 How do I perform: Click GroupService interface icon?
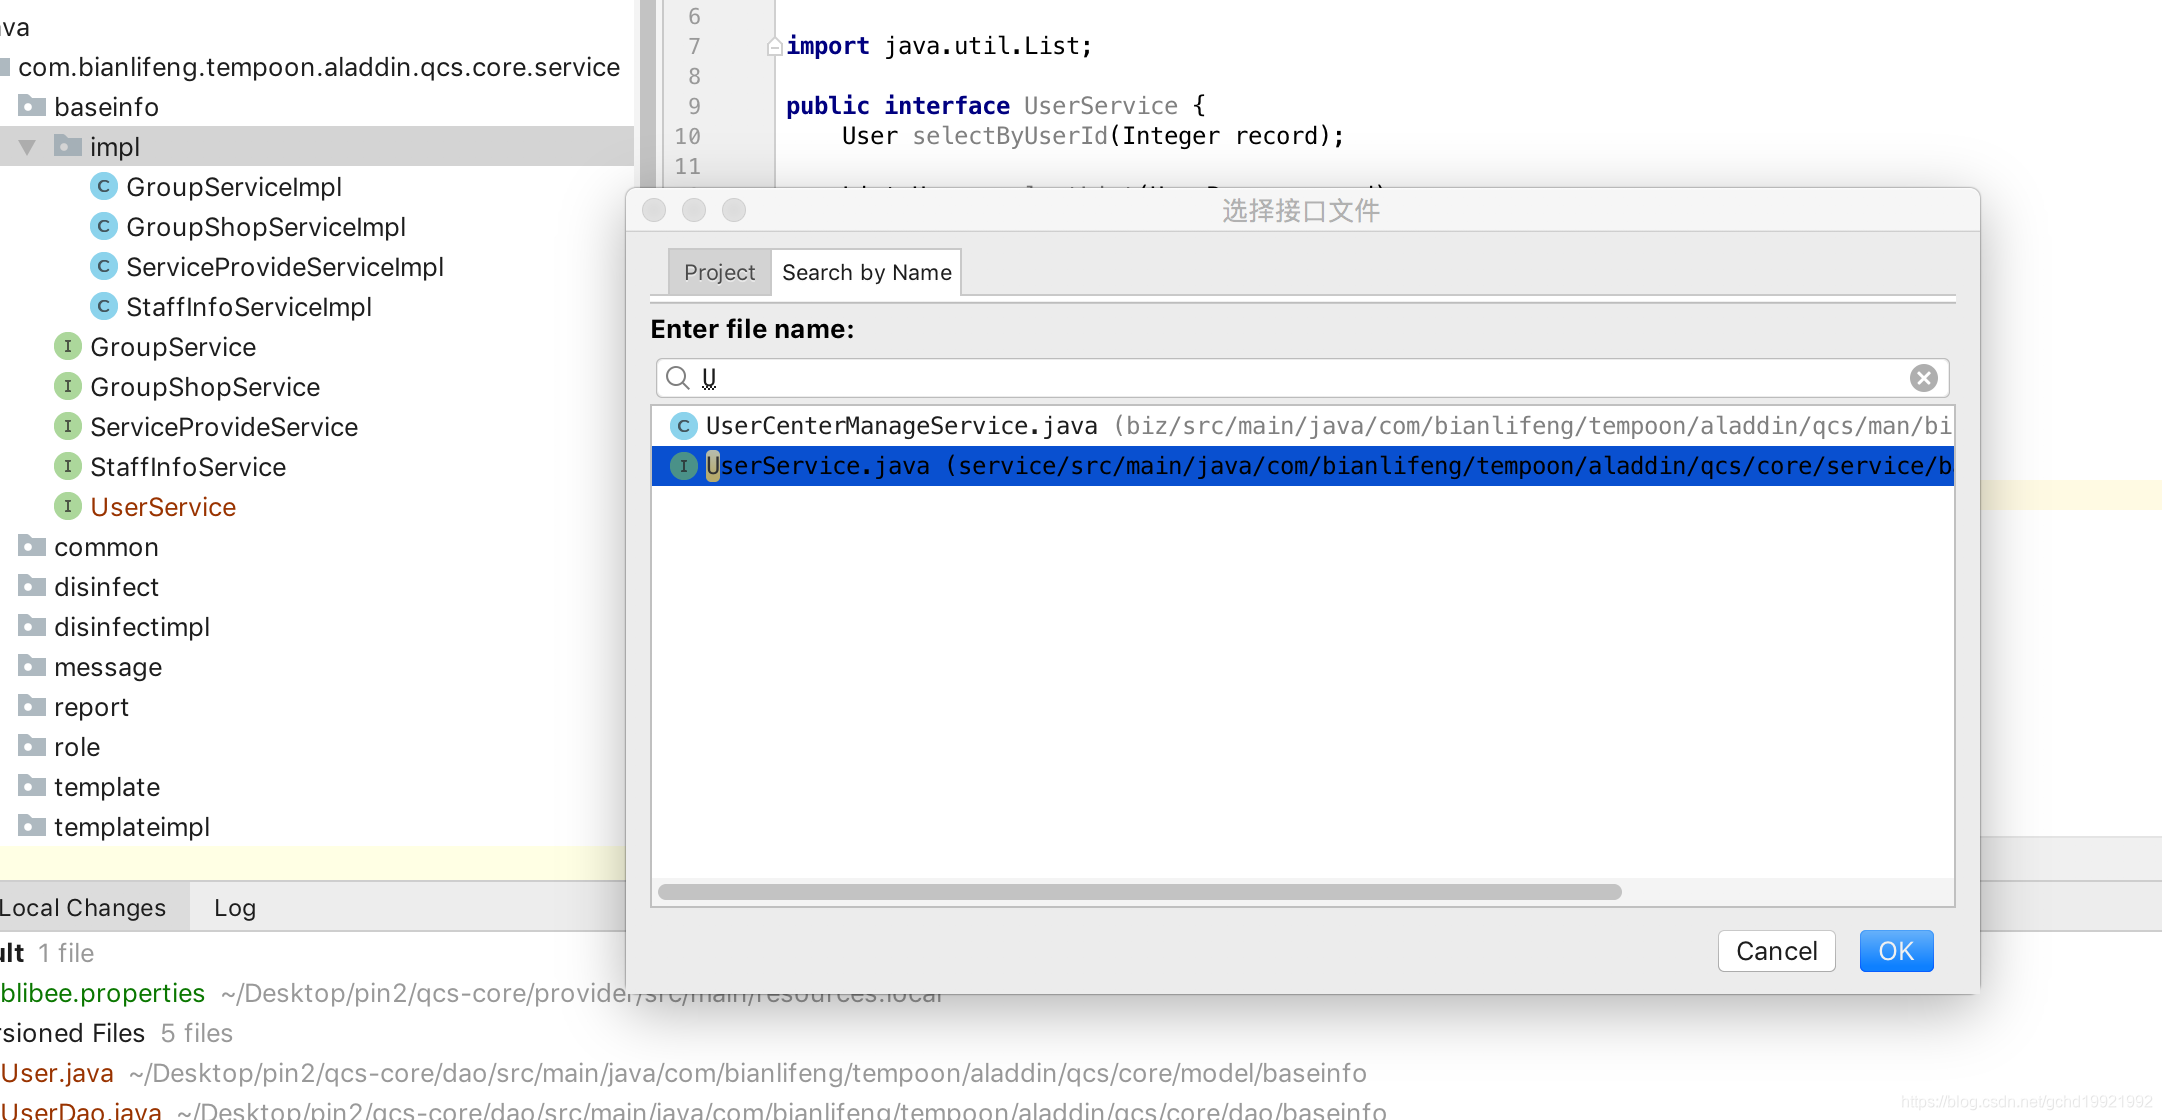[67, 346]
